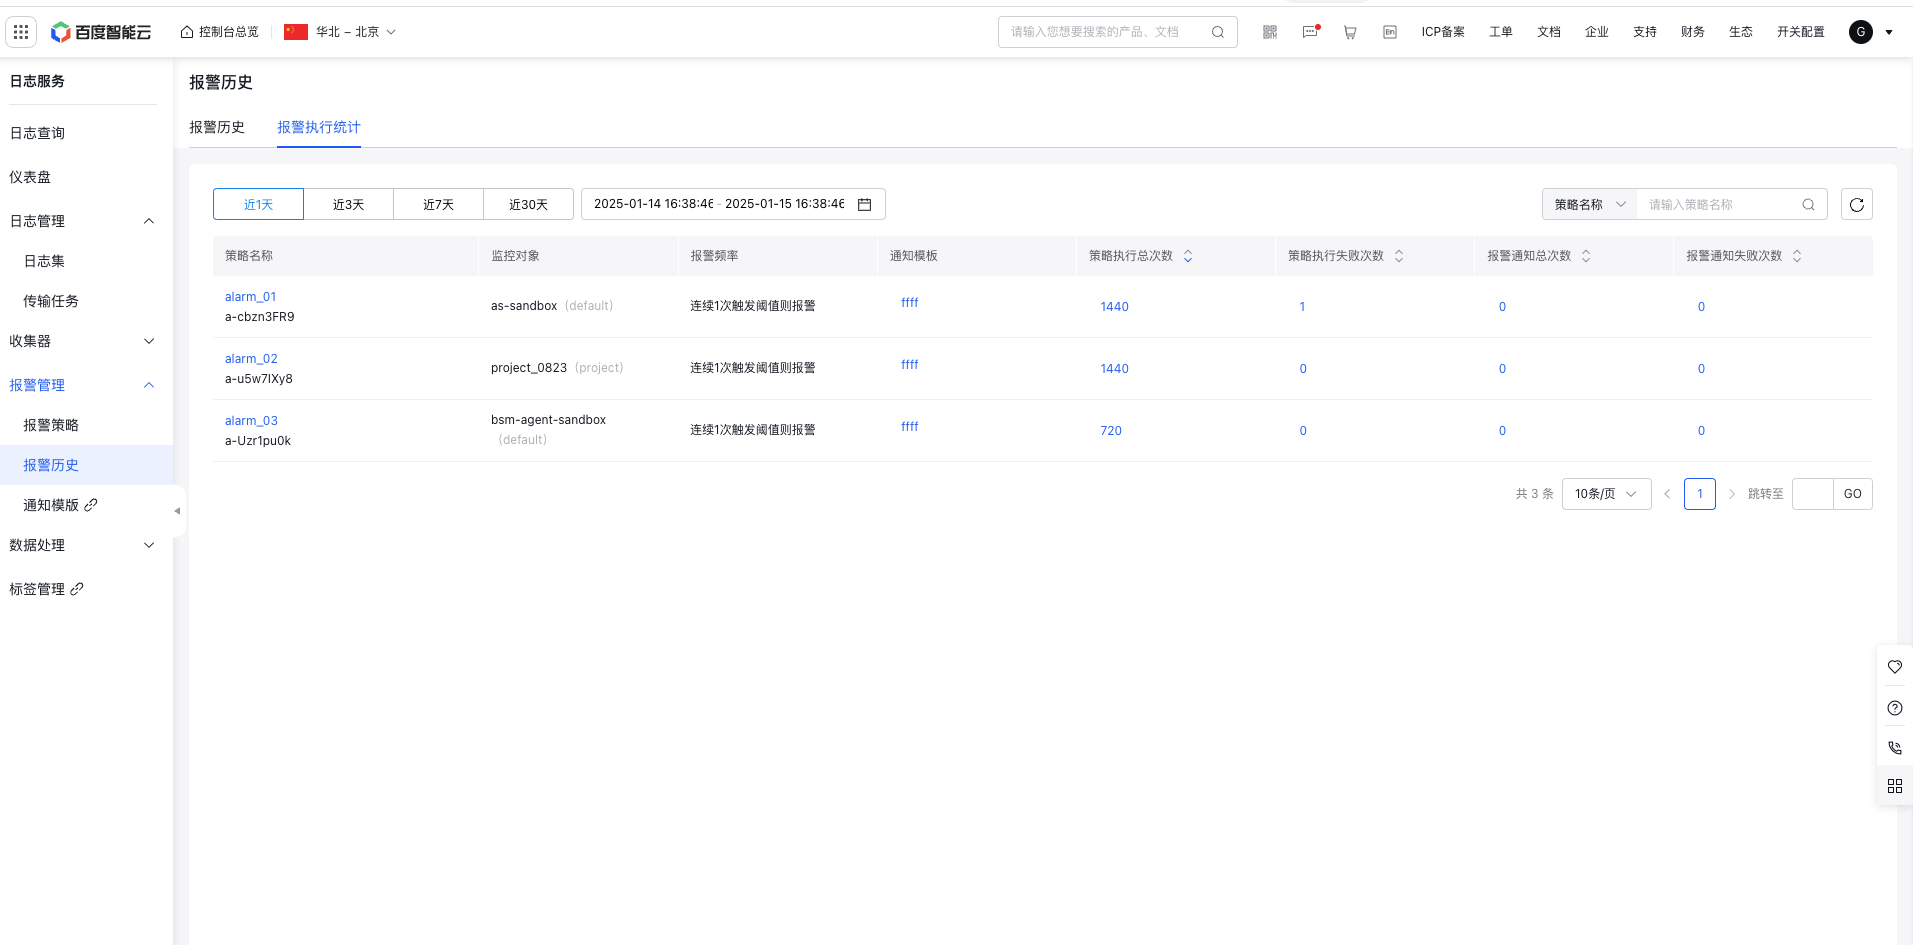
Task: Select 近30天 time range
Action: point(528,204)
